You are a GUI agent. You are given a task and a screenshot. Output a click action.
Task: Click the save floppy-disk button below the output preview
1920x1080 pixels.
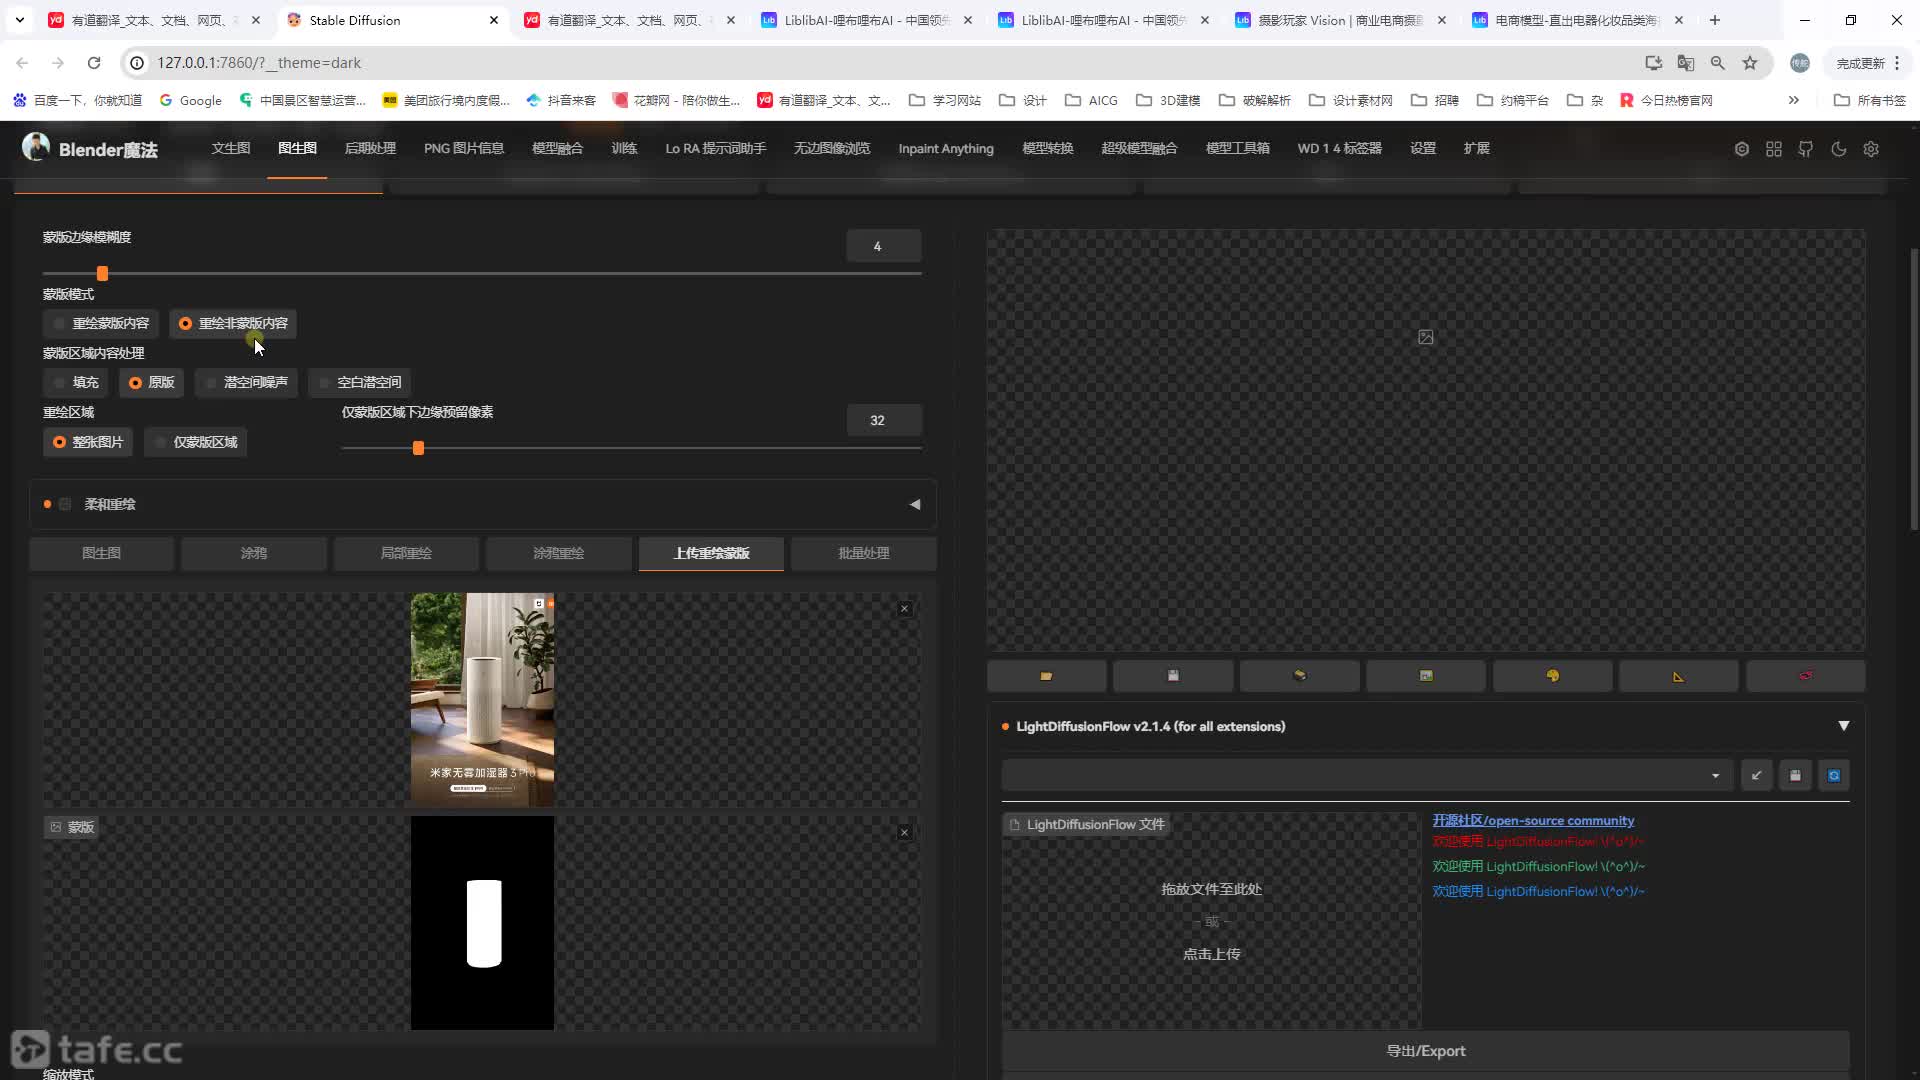(1173, 676)
